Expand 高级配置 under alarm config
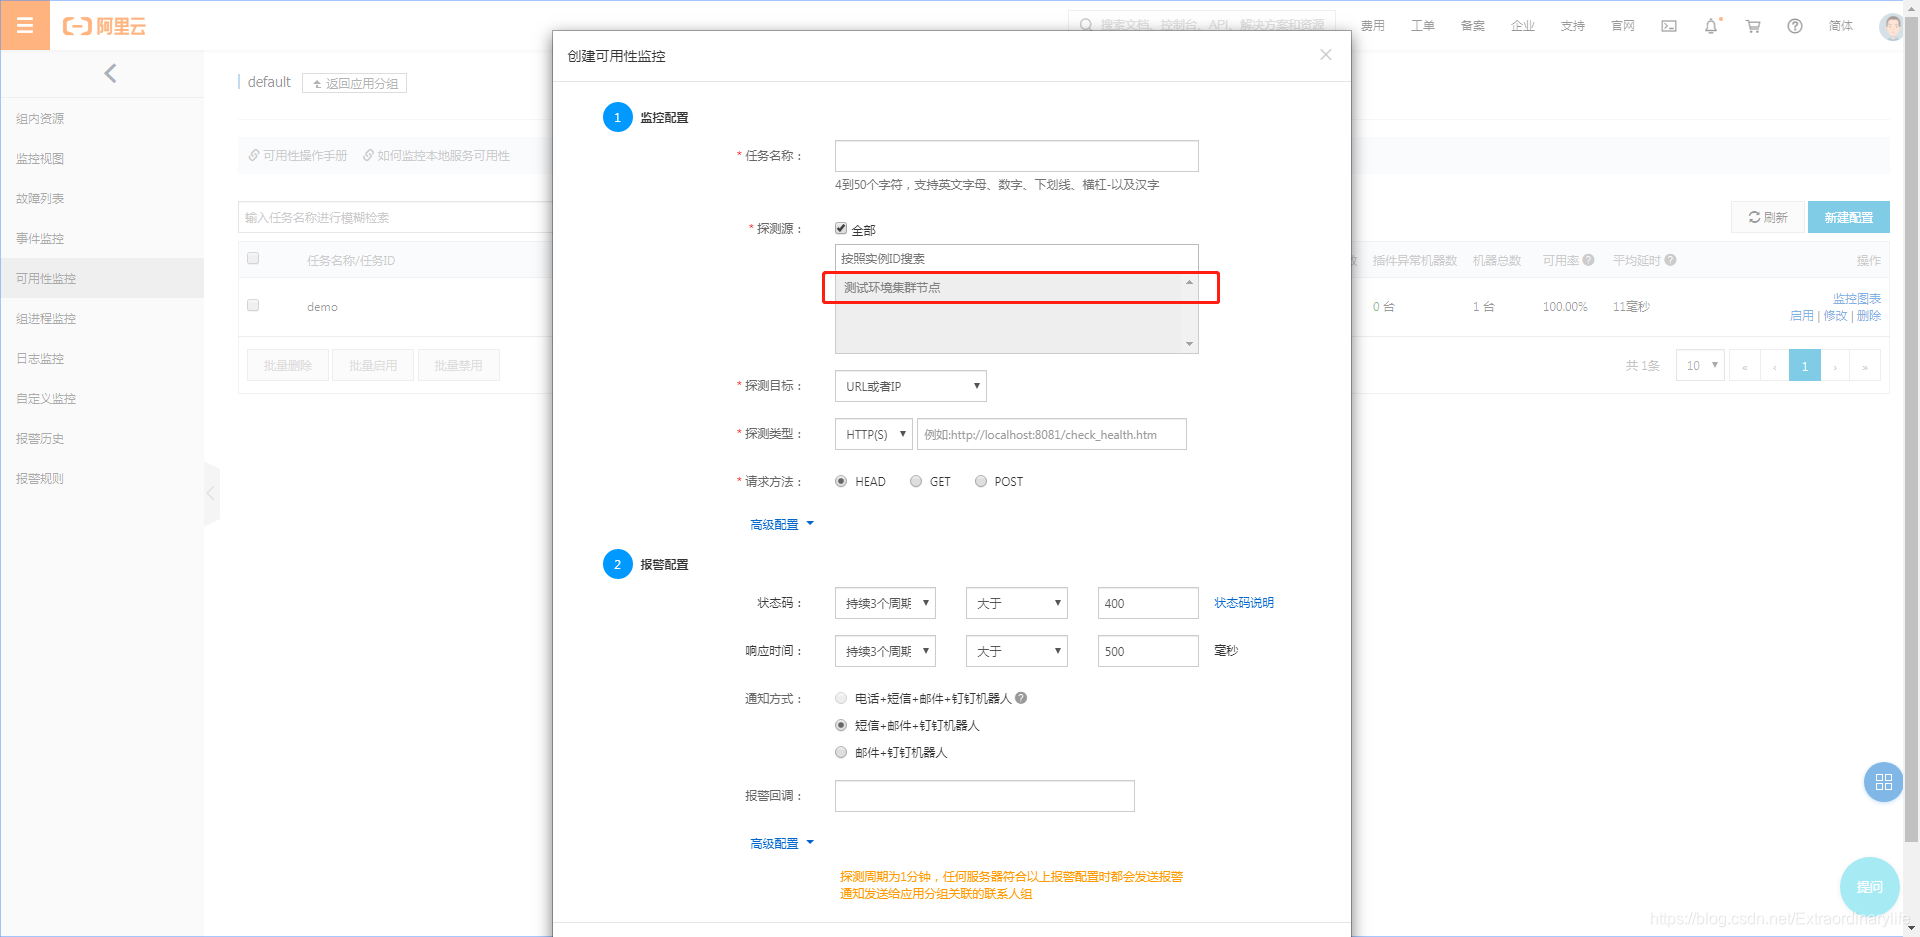1920x937 pixels. point(782,843)
